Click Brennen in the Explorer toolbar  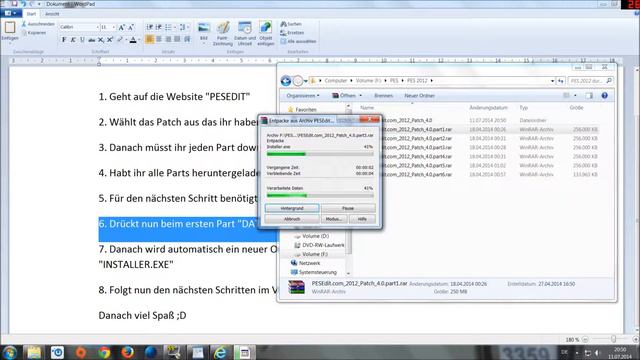point(384,96)
